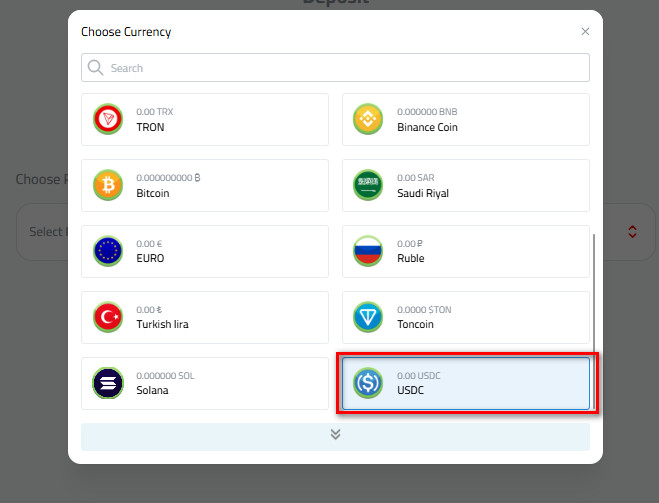
Task: Click the Bitcoin logo icon
Action: [108, 185]
